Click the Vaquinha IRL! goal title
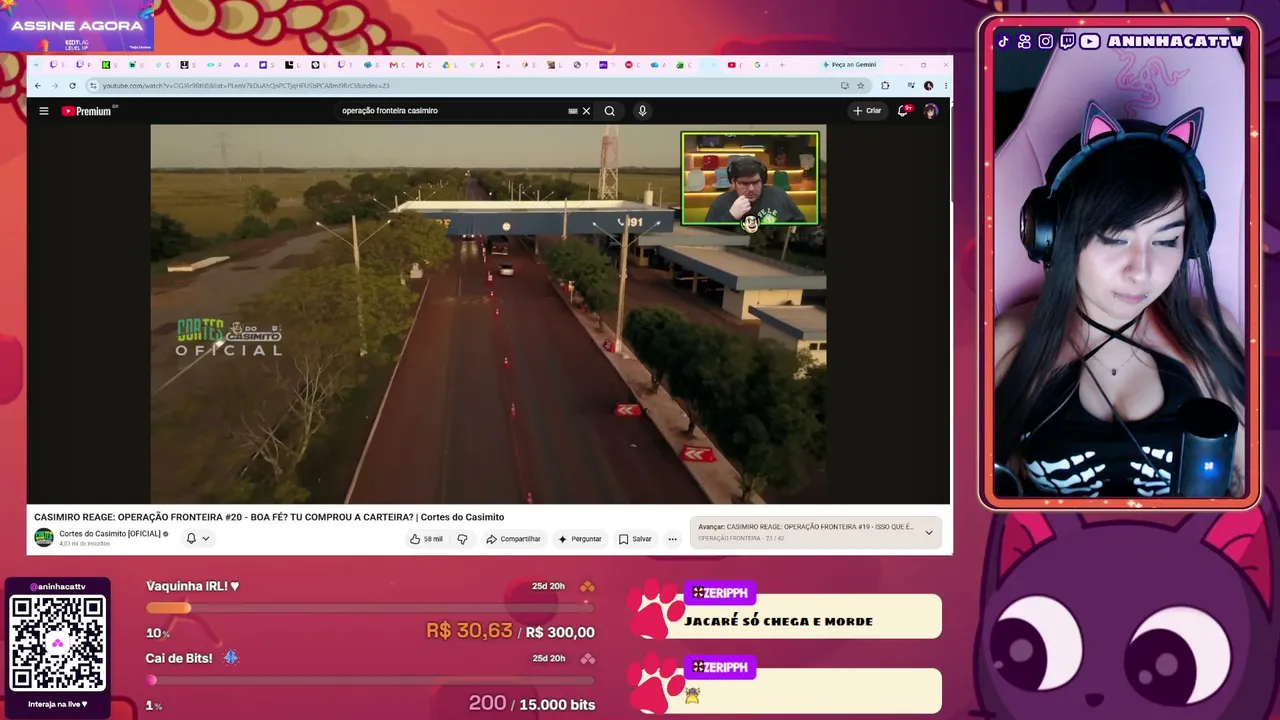 (192, 586)
